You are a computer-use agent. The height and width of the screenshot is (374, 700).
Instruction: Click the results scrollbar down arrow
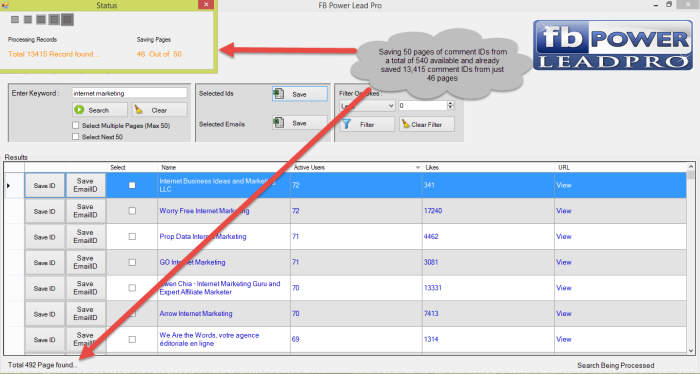(x=691, y=351)
